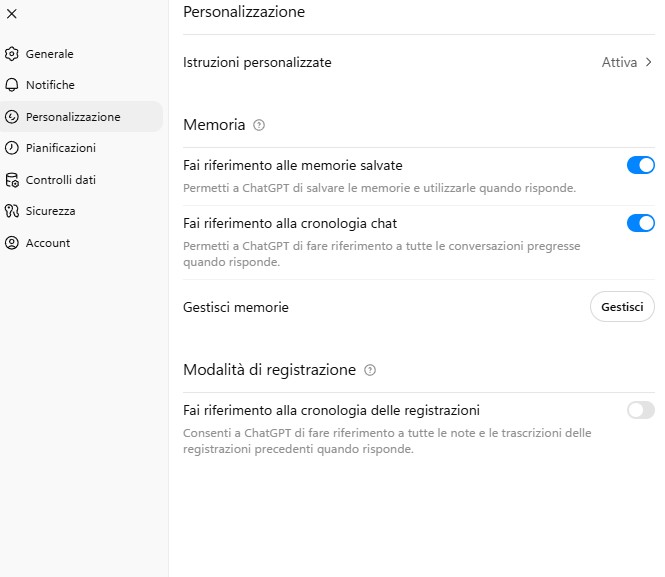Click the Sicurezza key icon
Viewport: 665px width, 577px height.
pos(12,211)
